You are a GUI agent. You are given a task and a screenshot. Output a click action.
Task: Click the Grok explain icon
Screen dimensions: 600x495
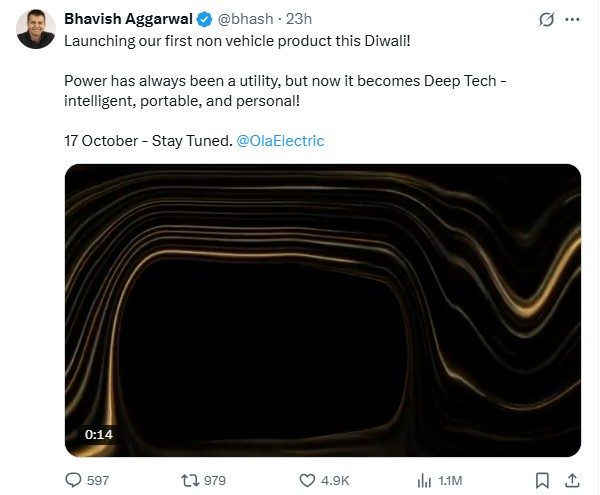point(546,19)
